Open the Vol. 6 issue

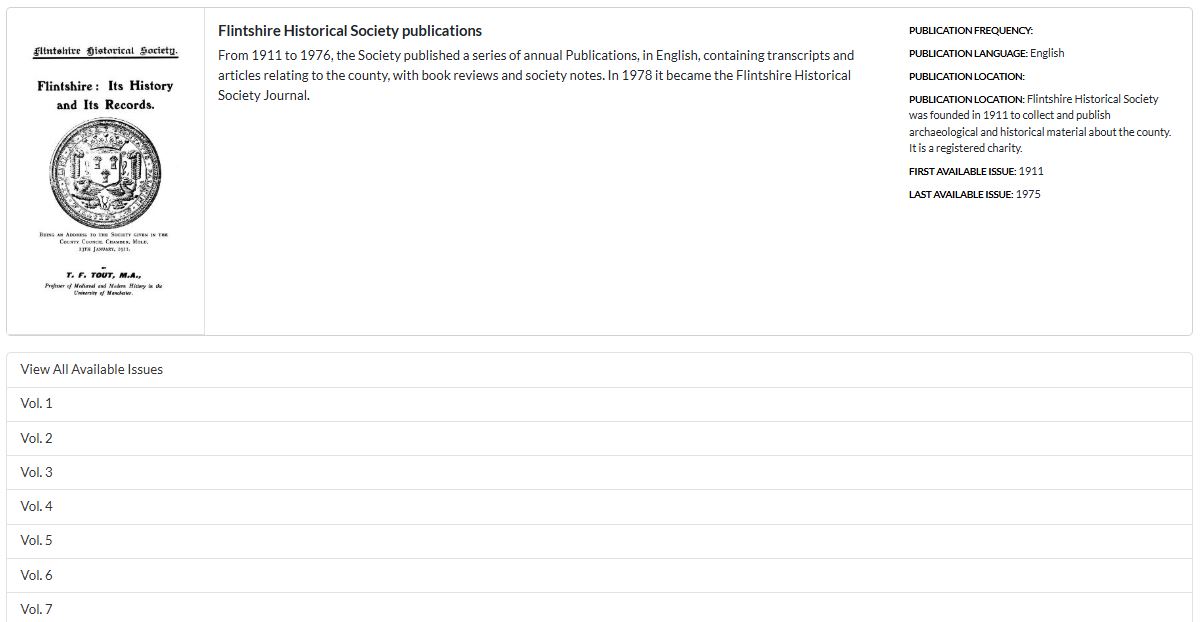tap(36, 575)
